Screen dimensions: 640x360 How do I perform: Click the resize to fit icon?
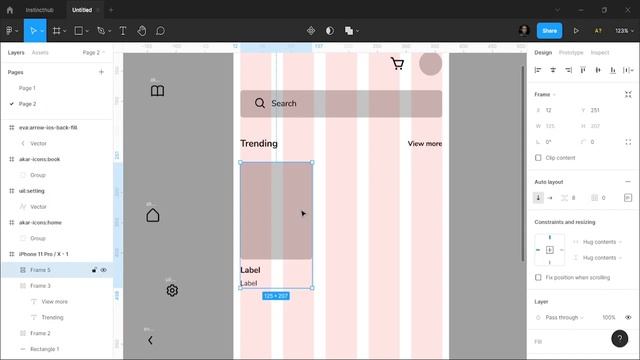coord(628,94)
